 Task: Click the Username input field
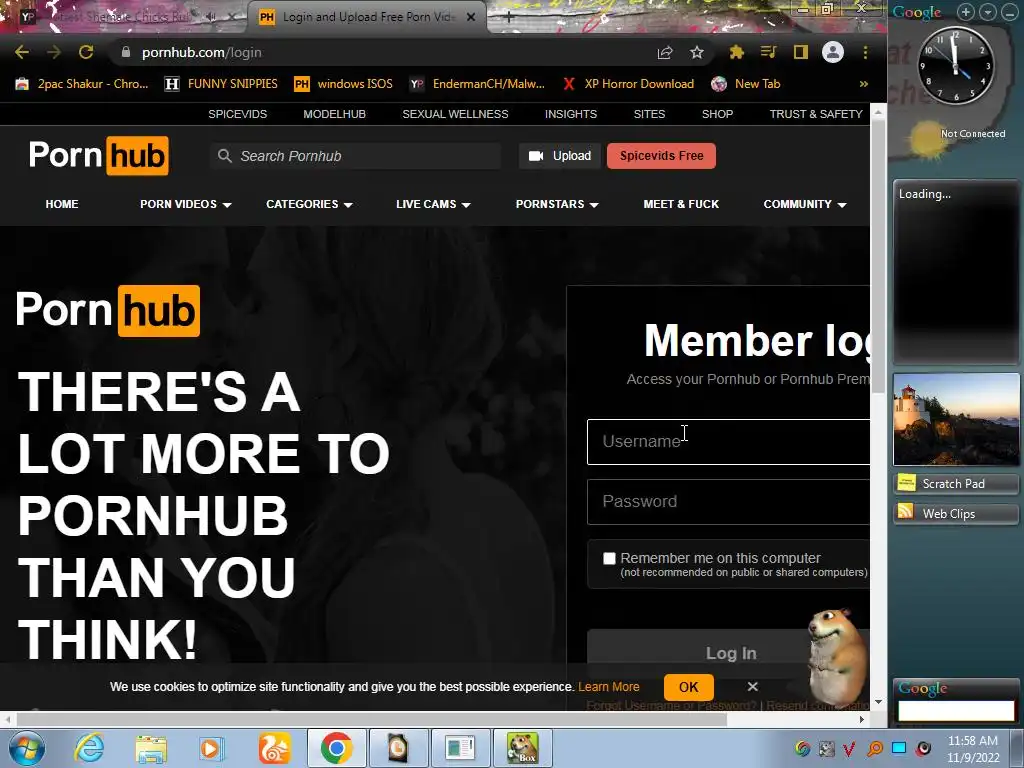pos(728,442)
